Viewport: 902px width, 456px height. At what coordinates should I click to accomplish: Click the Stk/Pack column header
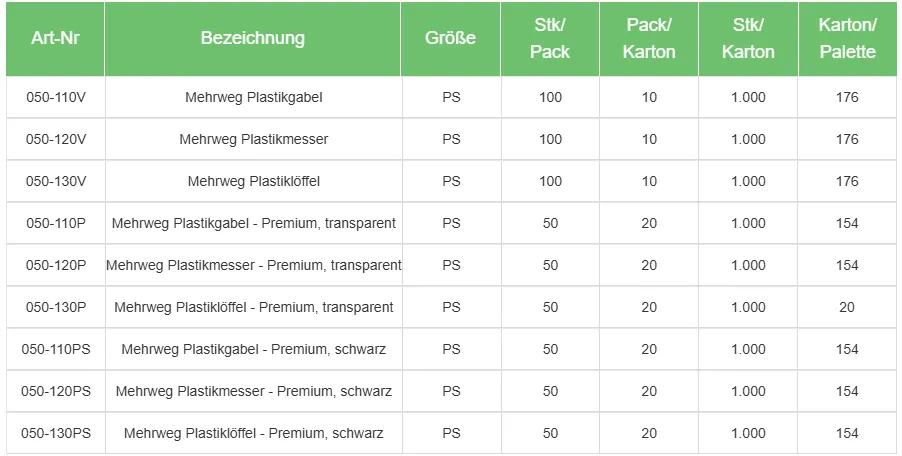[x=550, y=40]
